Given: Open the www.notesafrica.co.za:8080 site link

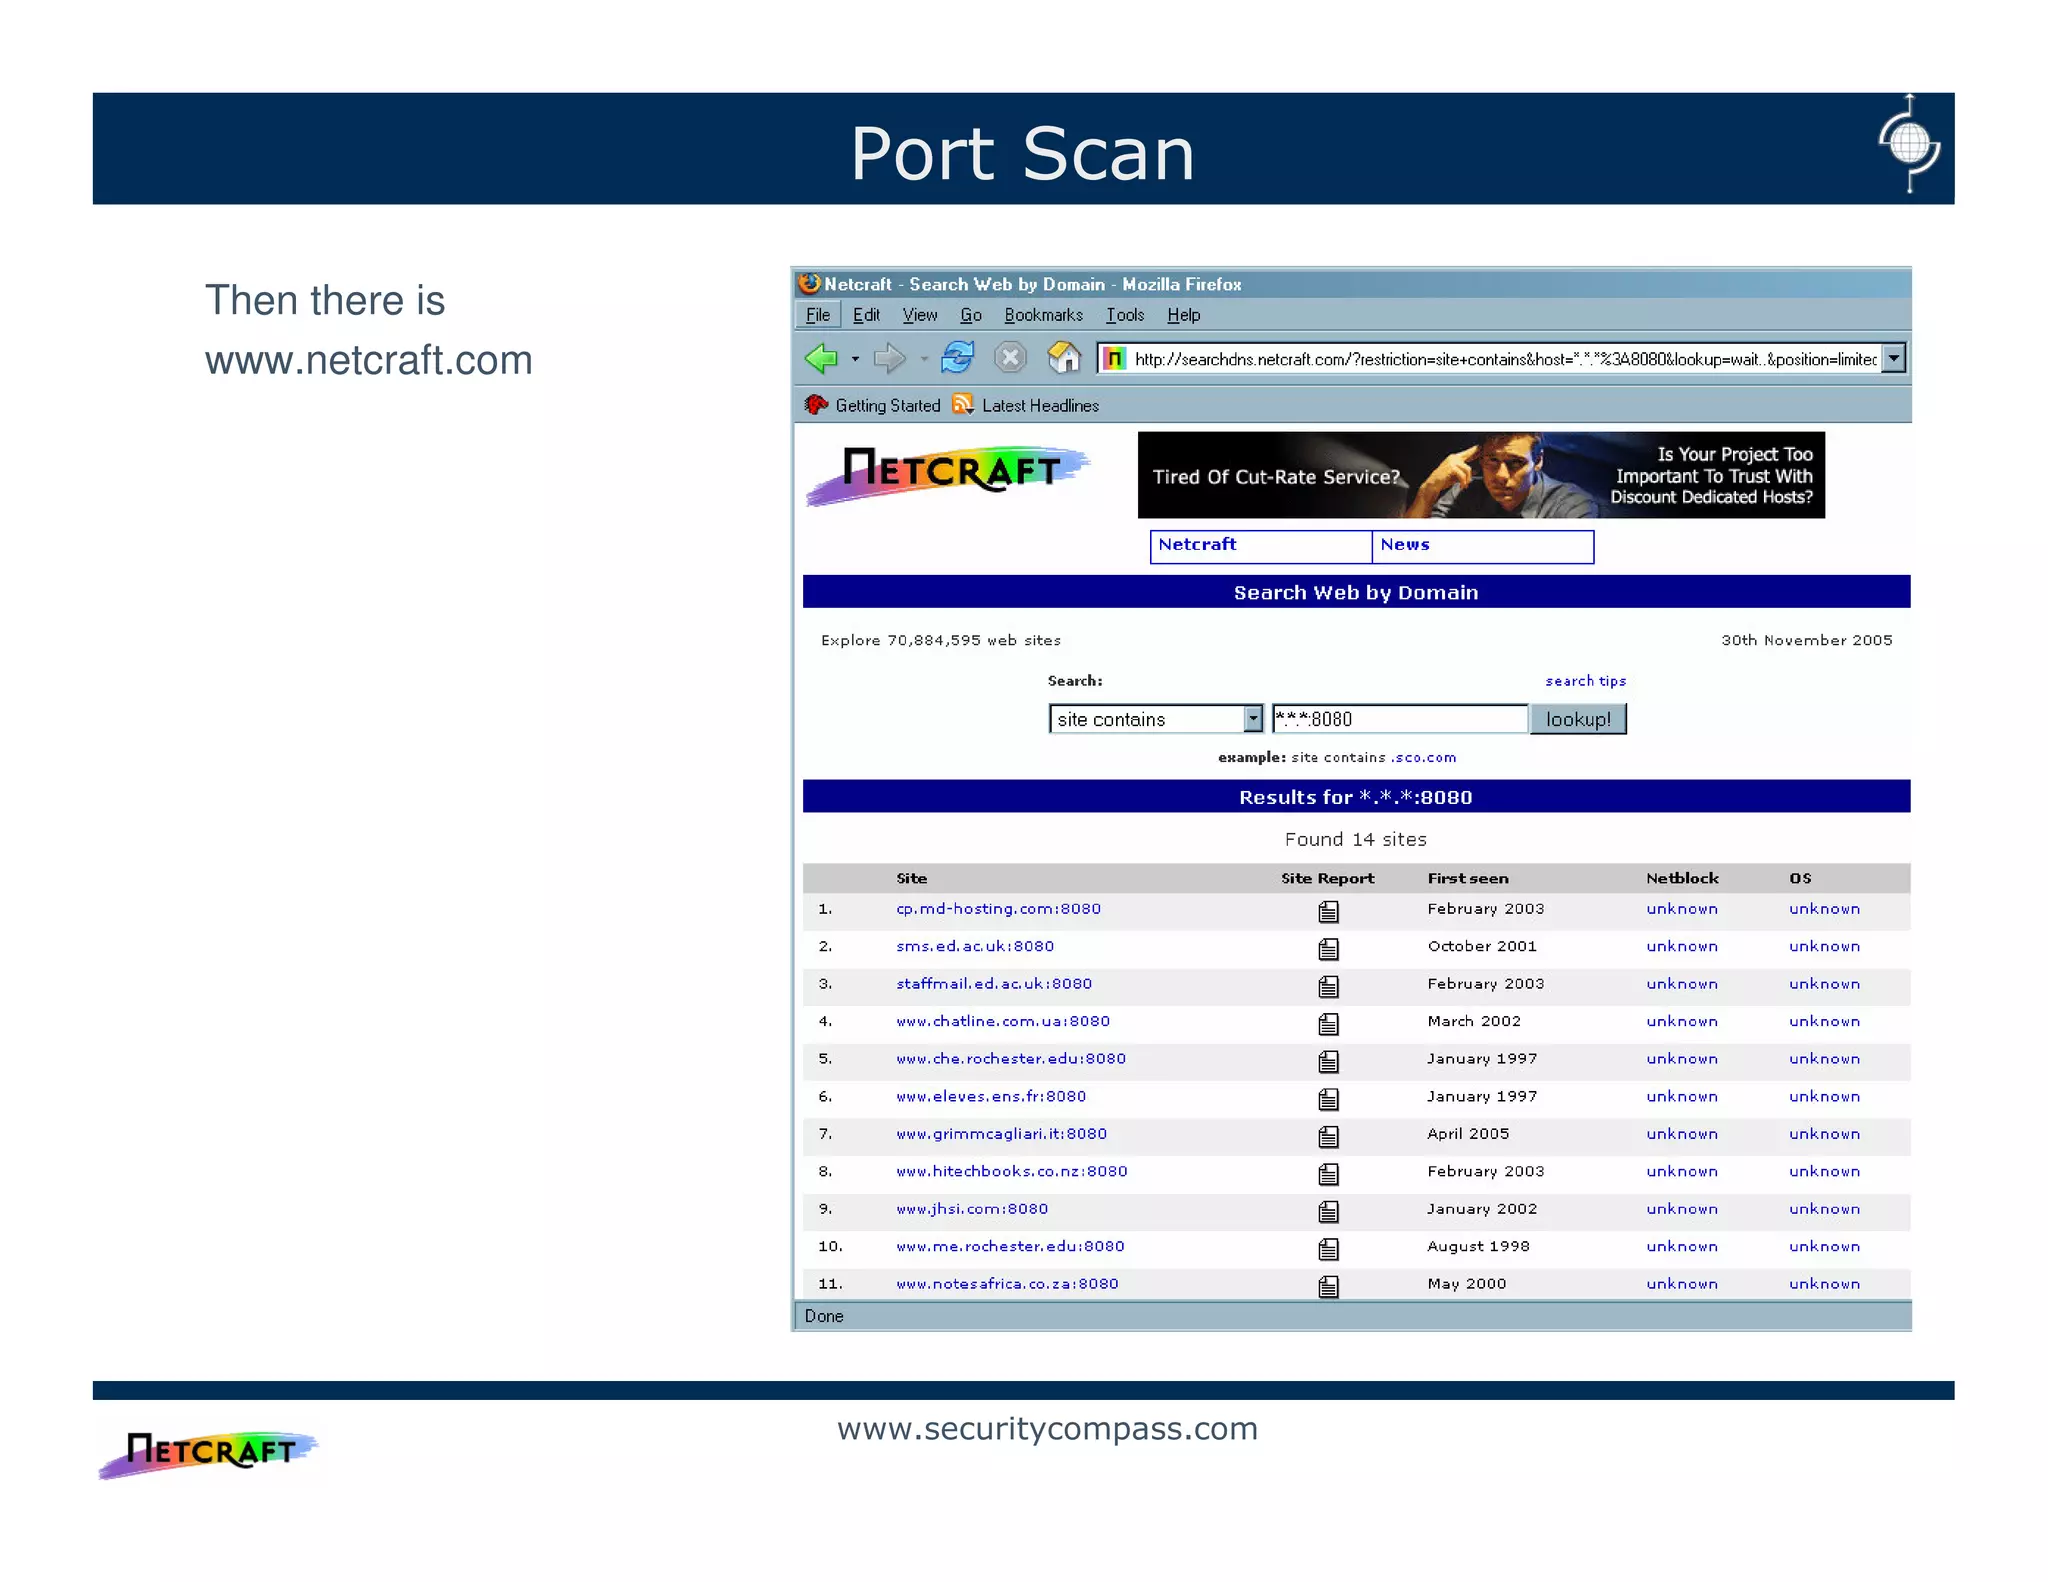Looking at the screenshot, I should point(1007,1284).
